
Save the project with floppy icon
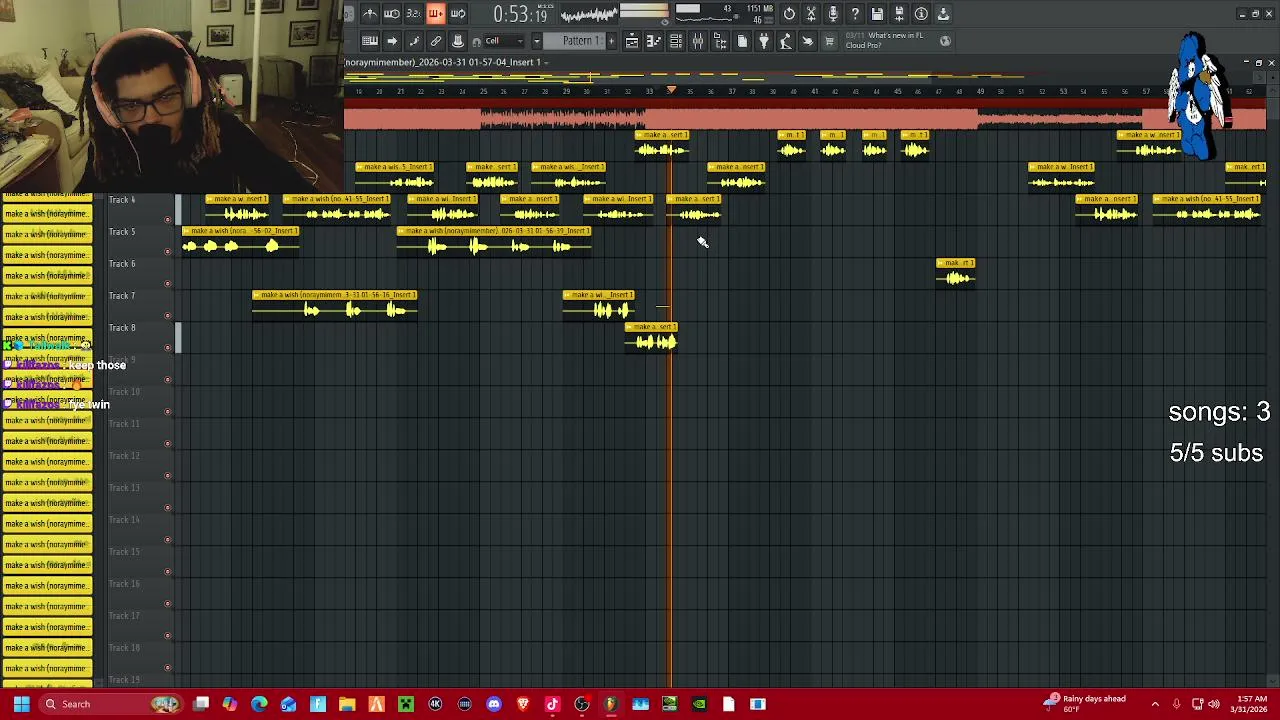(x=877, y=14)
